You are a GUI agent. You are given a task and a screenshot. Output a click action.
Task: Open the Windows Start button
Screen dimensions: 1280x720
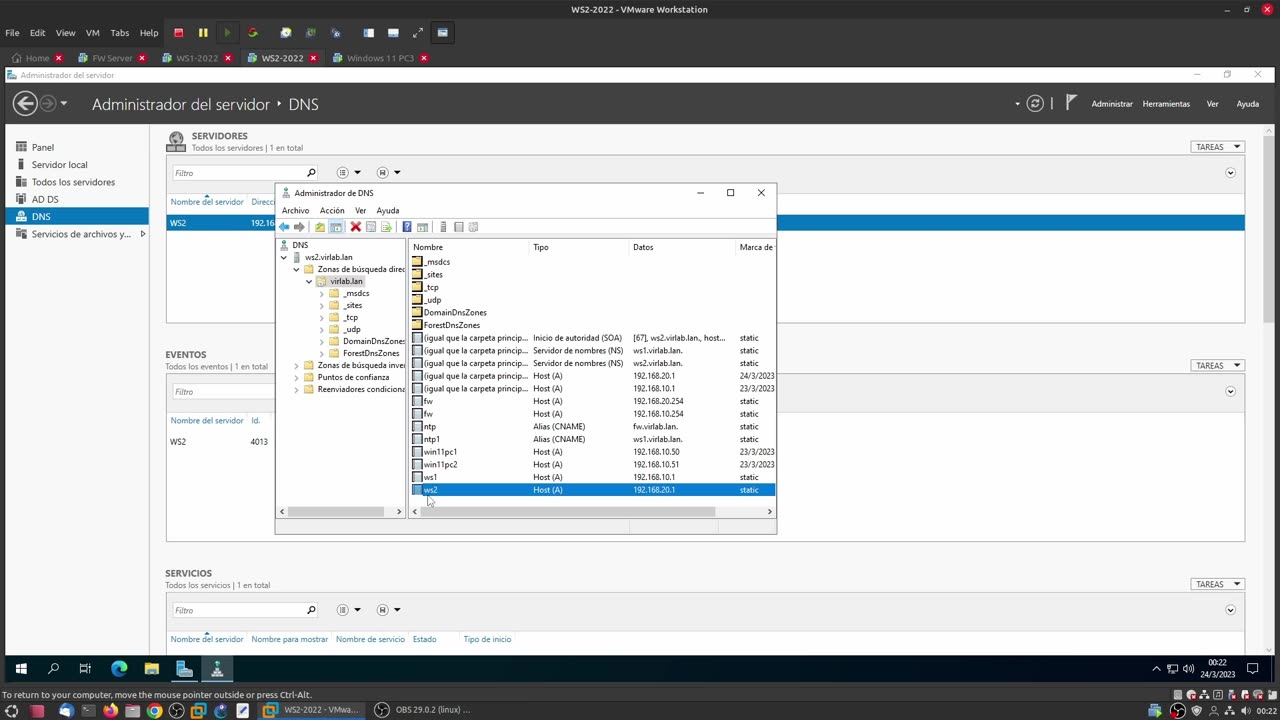[21, 668]
